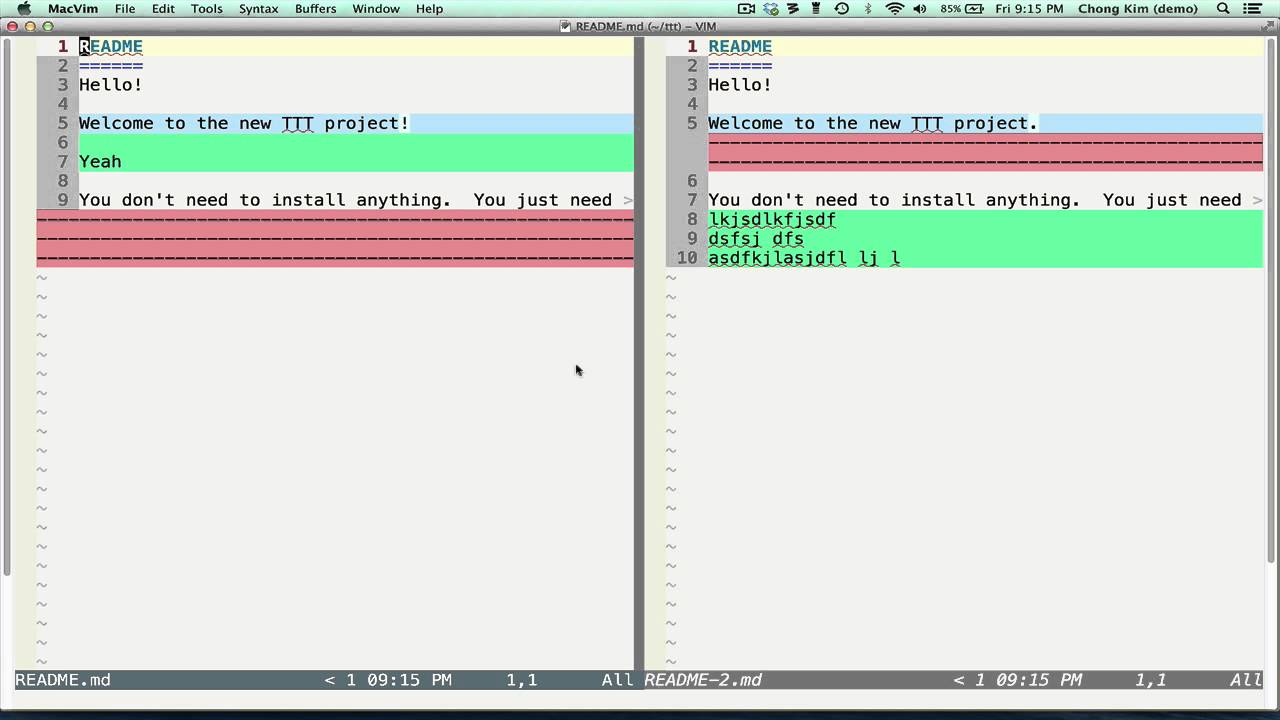Open the Fri 9:15 PM clock menu
Viewport: 1280px width, 720px height.
[1030, 9]
